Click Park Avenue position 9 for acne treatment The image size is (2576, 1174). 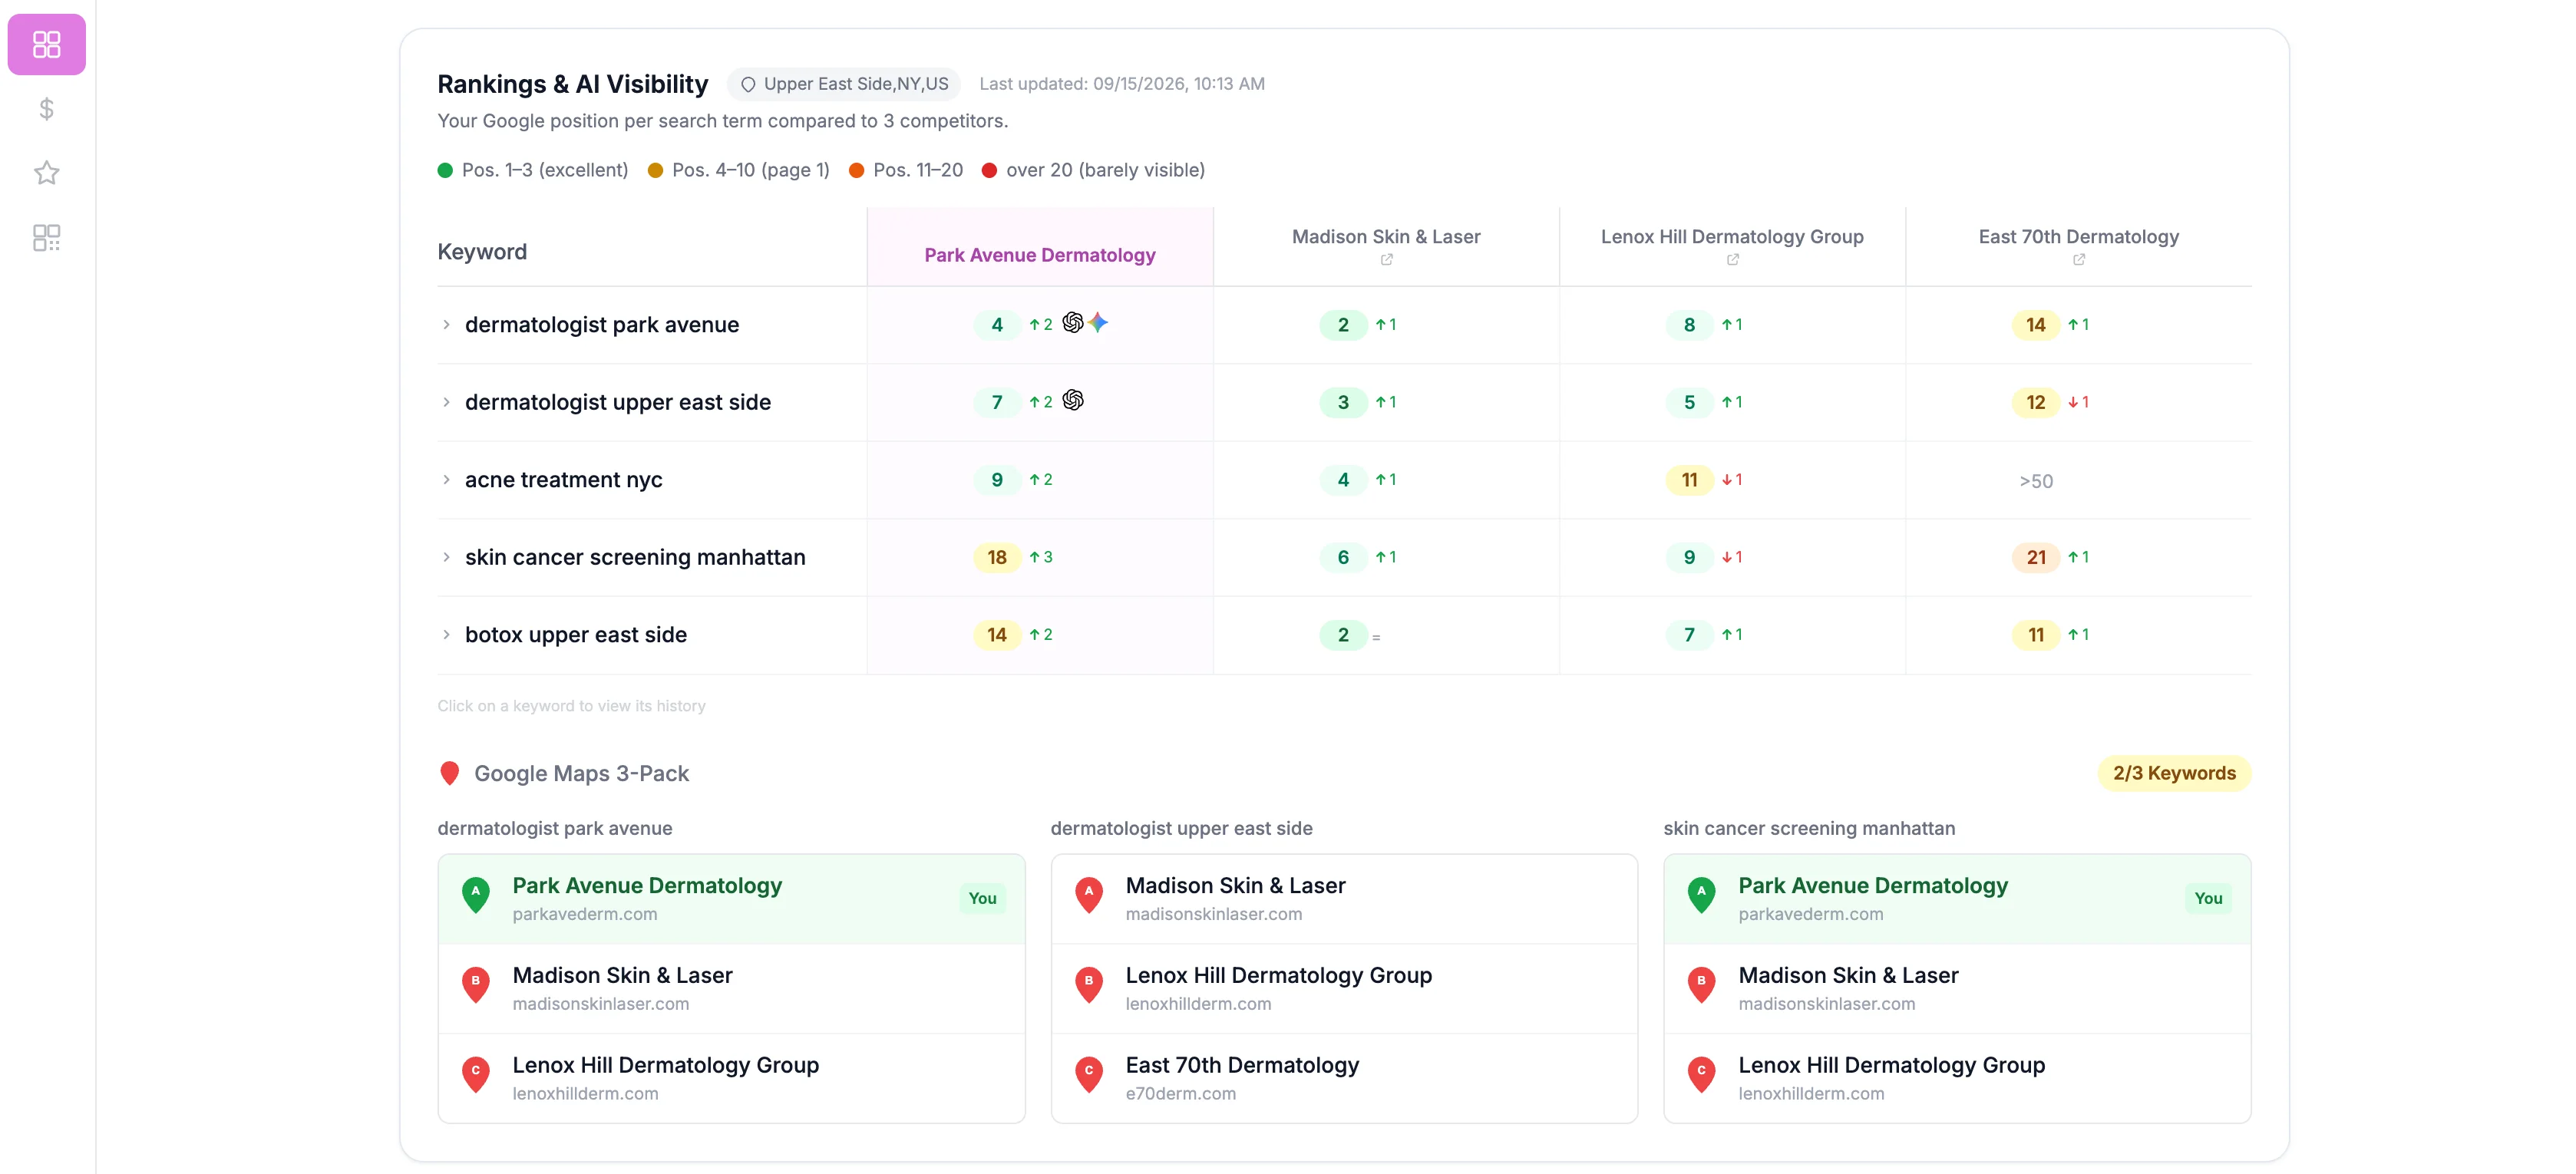pos(997,480)
